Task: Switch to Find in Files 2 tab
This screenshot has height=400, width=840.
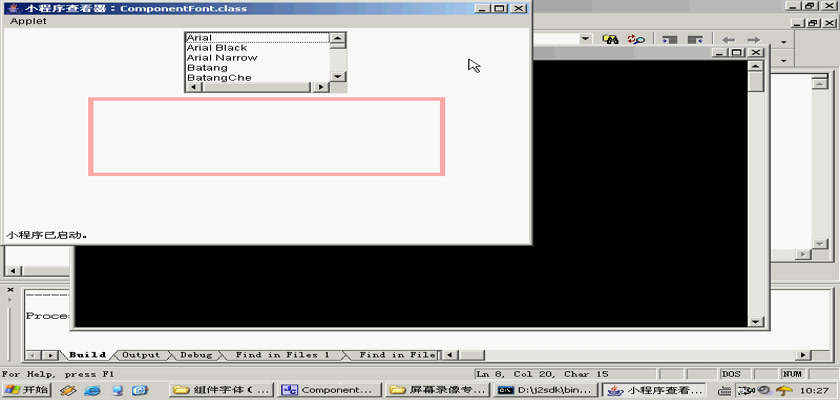Action: pyautogui.click(x=396, y=355)
